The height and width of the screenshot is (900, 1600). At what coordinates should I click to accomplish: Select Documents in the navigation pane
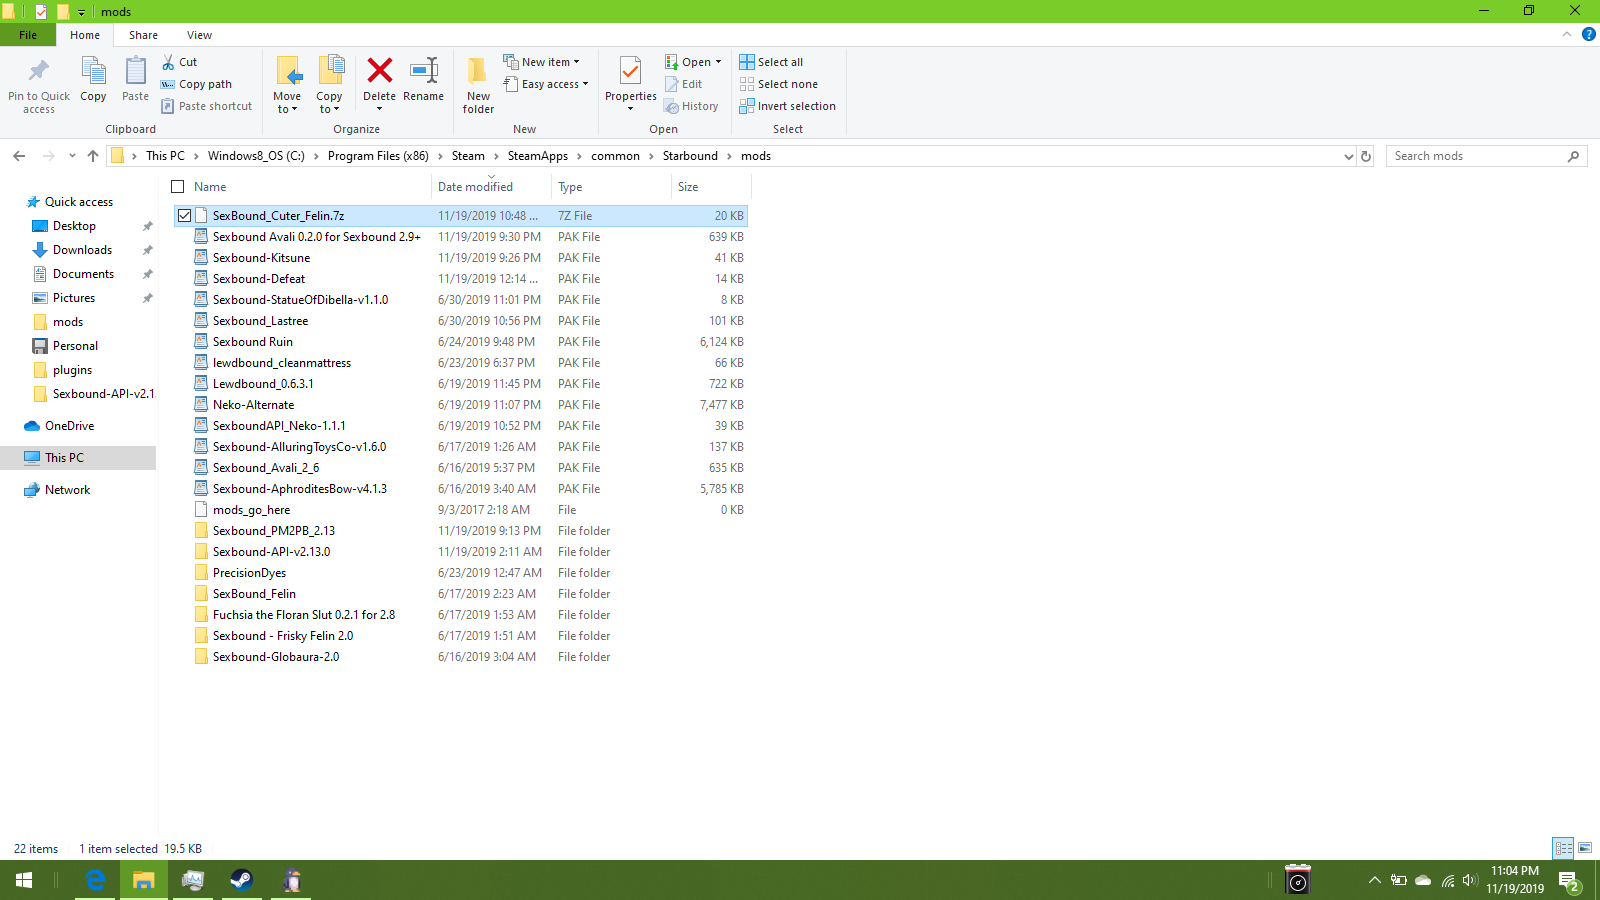click(x=83, y=274)
